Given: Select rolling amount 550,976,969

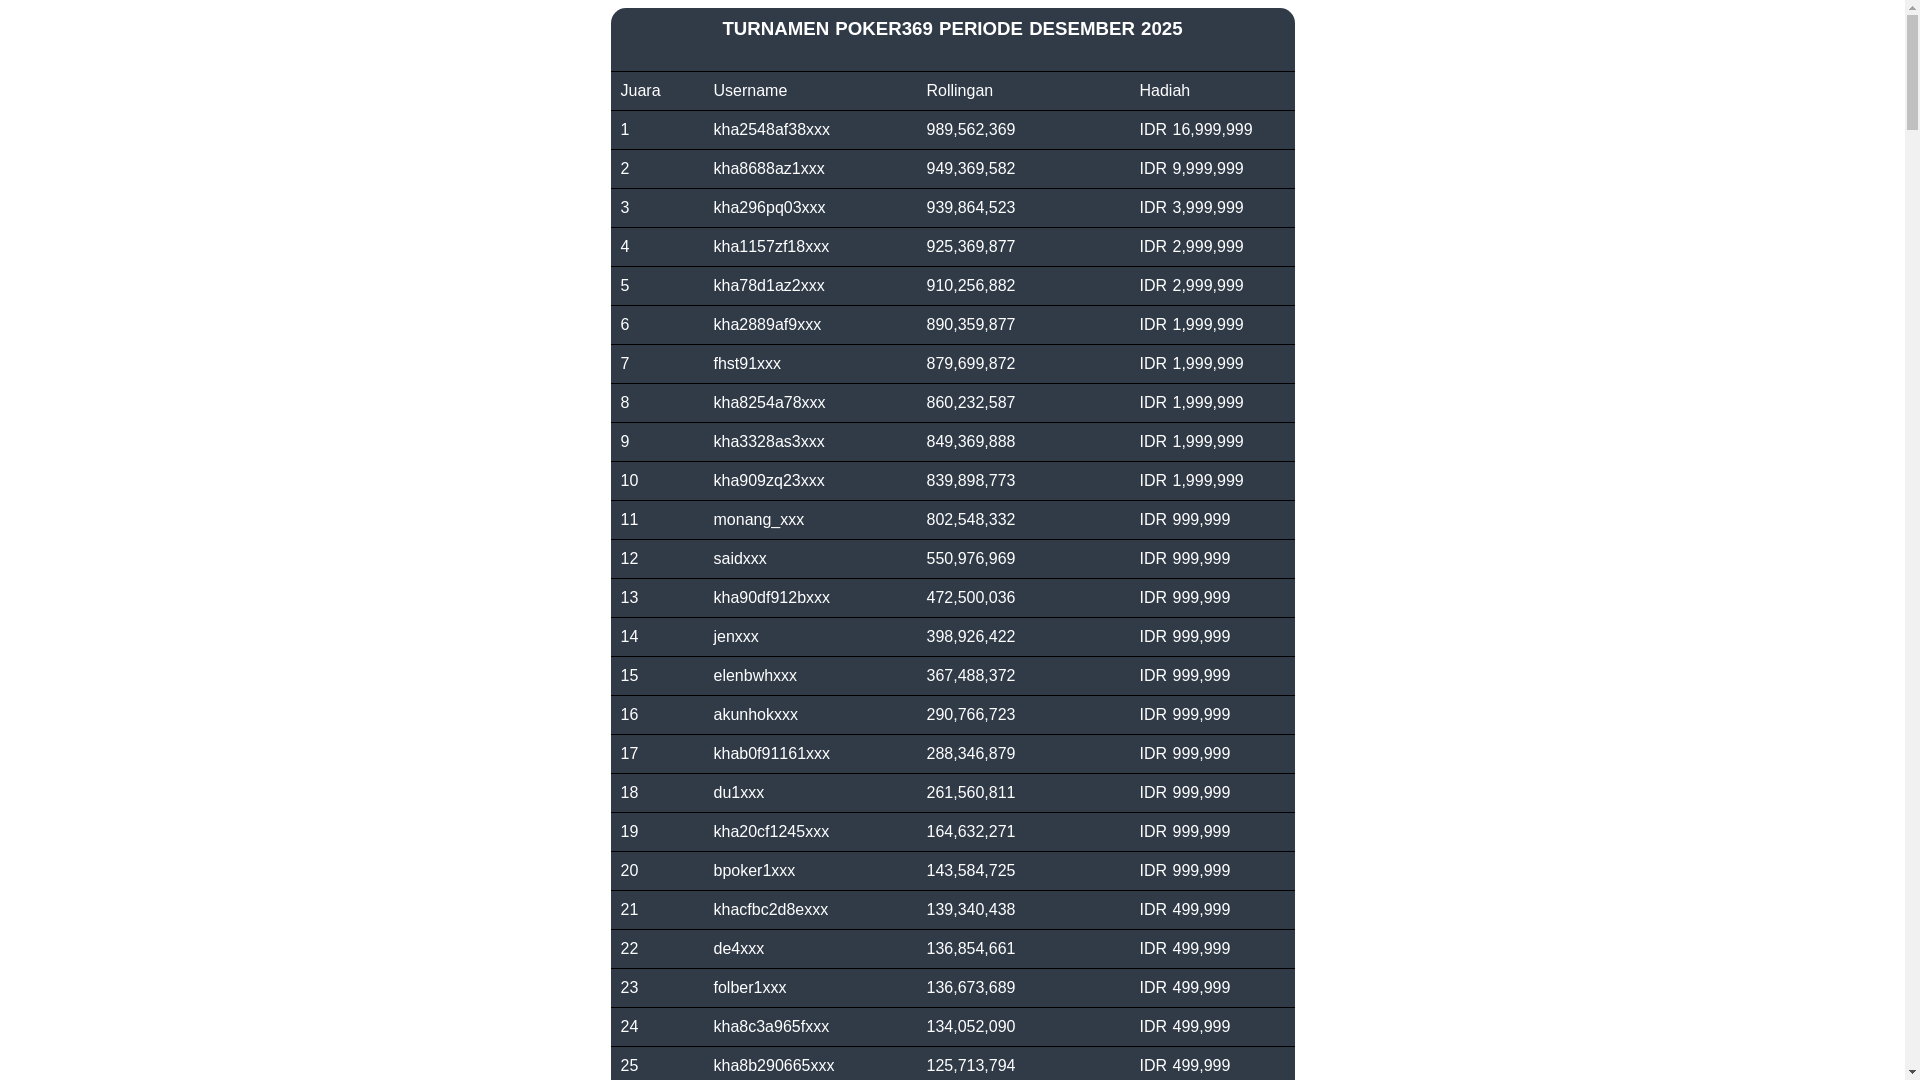Looking at the screenshot, I should (969, 559).
